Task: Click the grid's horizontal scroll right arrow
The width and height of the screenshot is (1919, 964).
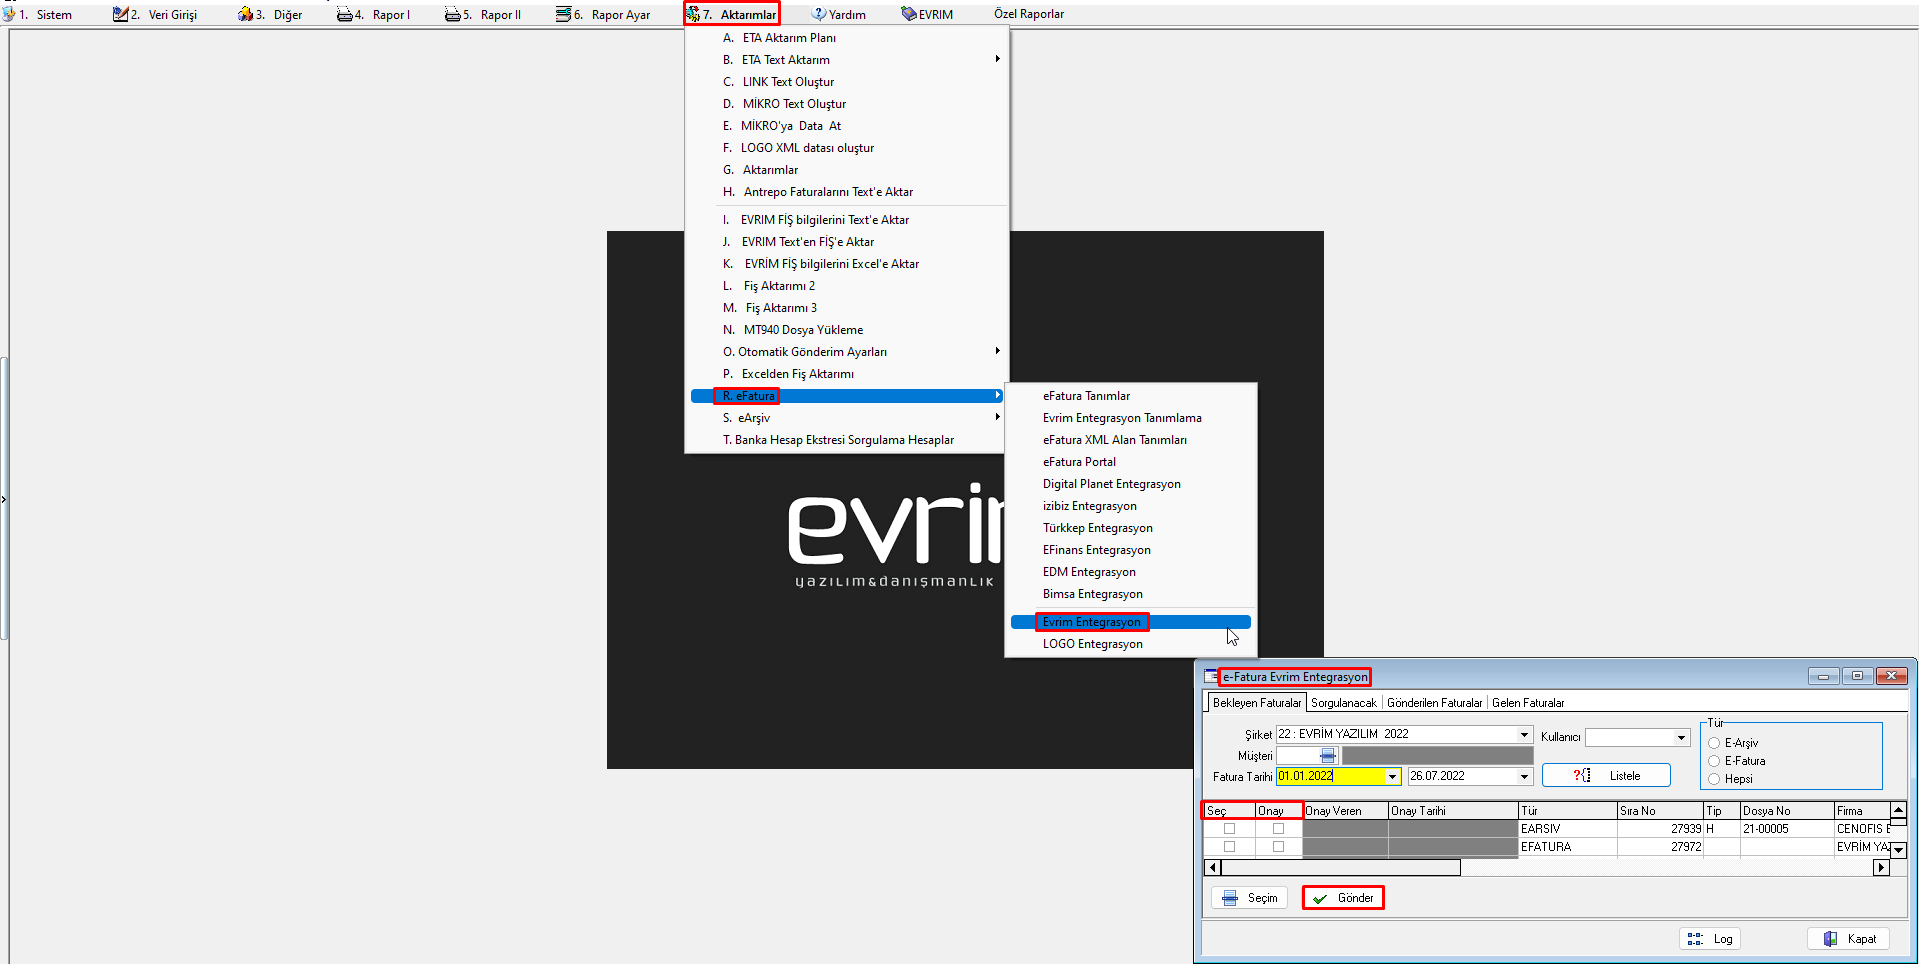Action: coord(1881,868)
